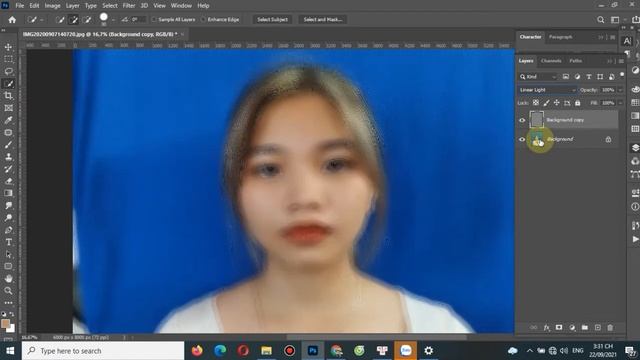Switch to the Channels tab
The height and width of the screenshot is (360, 640).
click(551, 61)
